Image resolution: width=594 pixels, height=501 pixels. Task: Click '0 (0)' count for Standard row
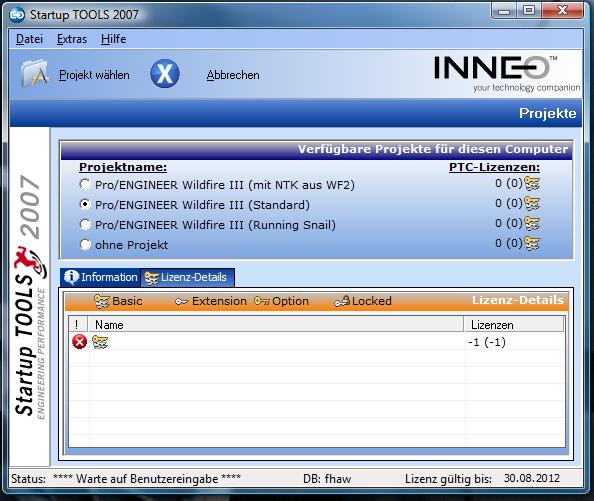509,203
